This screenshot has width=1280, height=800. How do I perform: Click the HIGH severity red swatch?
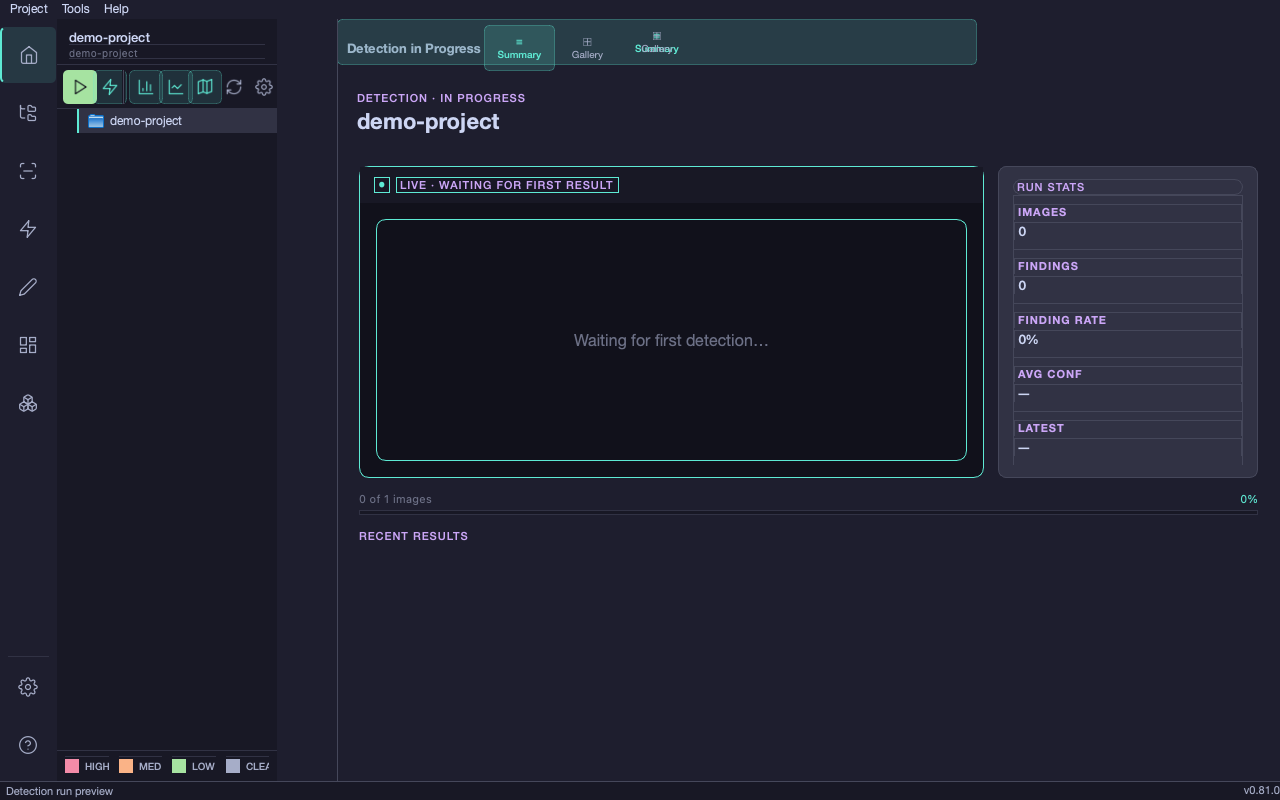coord(72,766)
